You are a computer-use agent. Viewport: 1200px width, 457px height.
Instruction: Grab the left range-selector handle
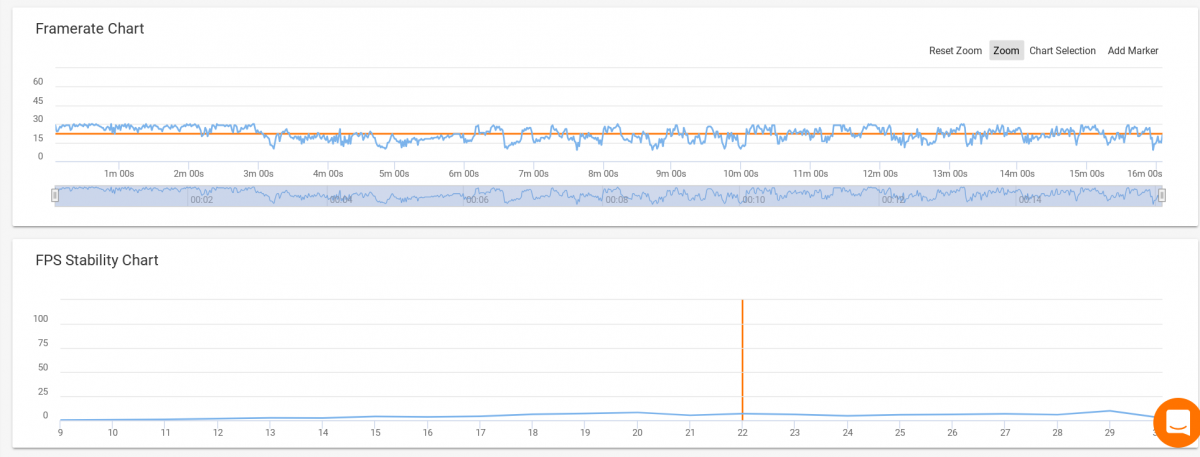pos(55,196)
